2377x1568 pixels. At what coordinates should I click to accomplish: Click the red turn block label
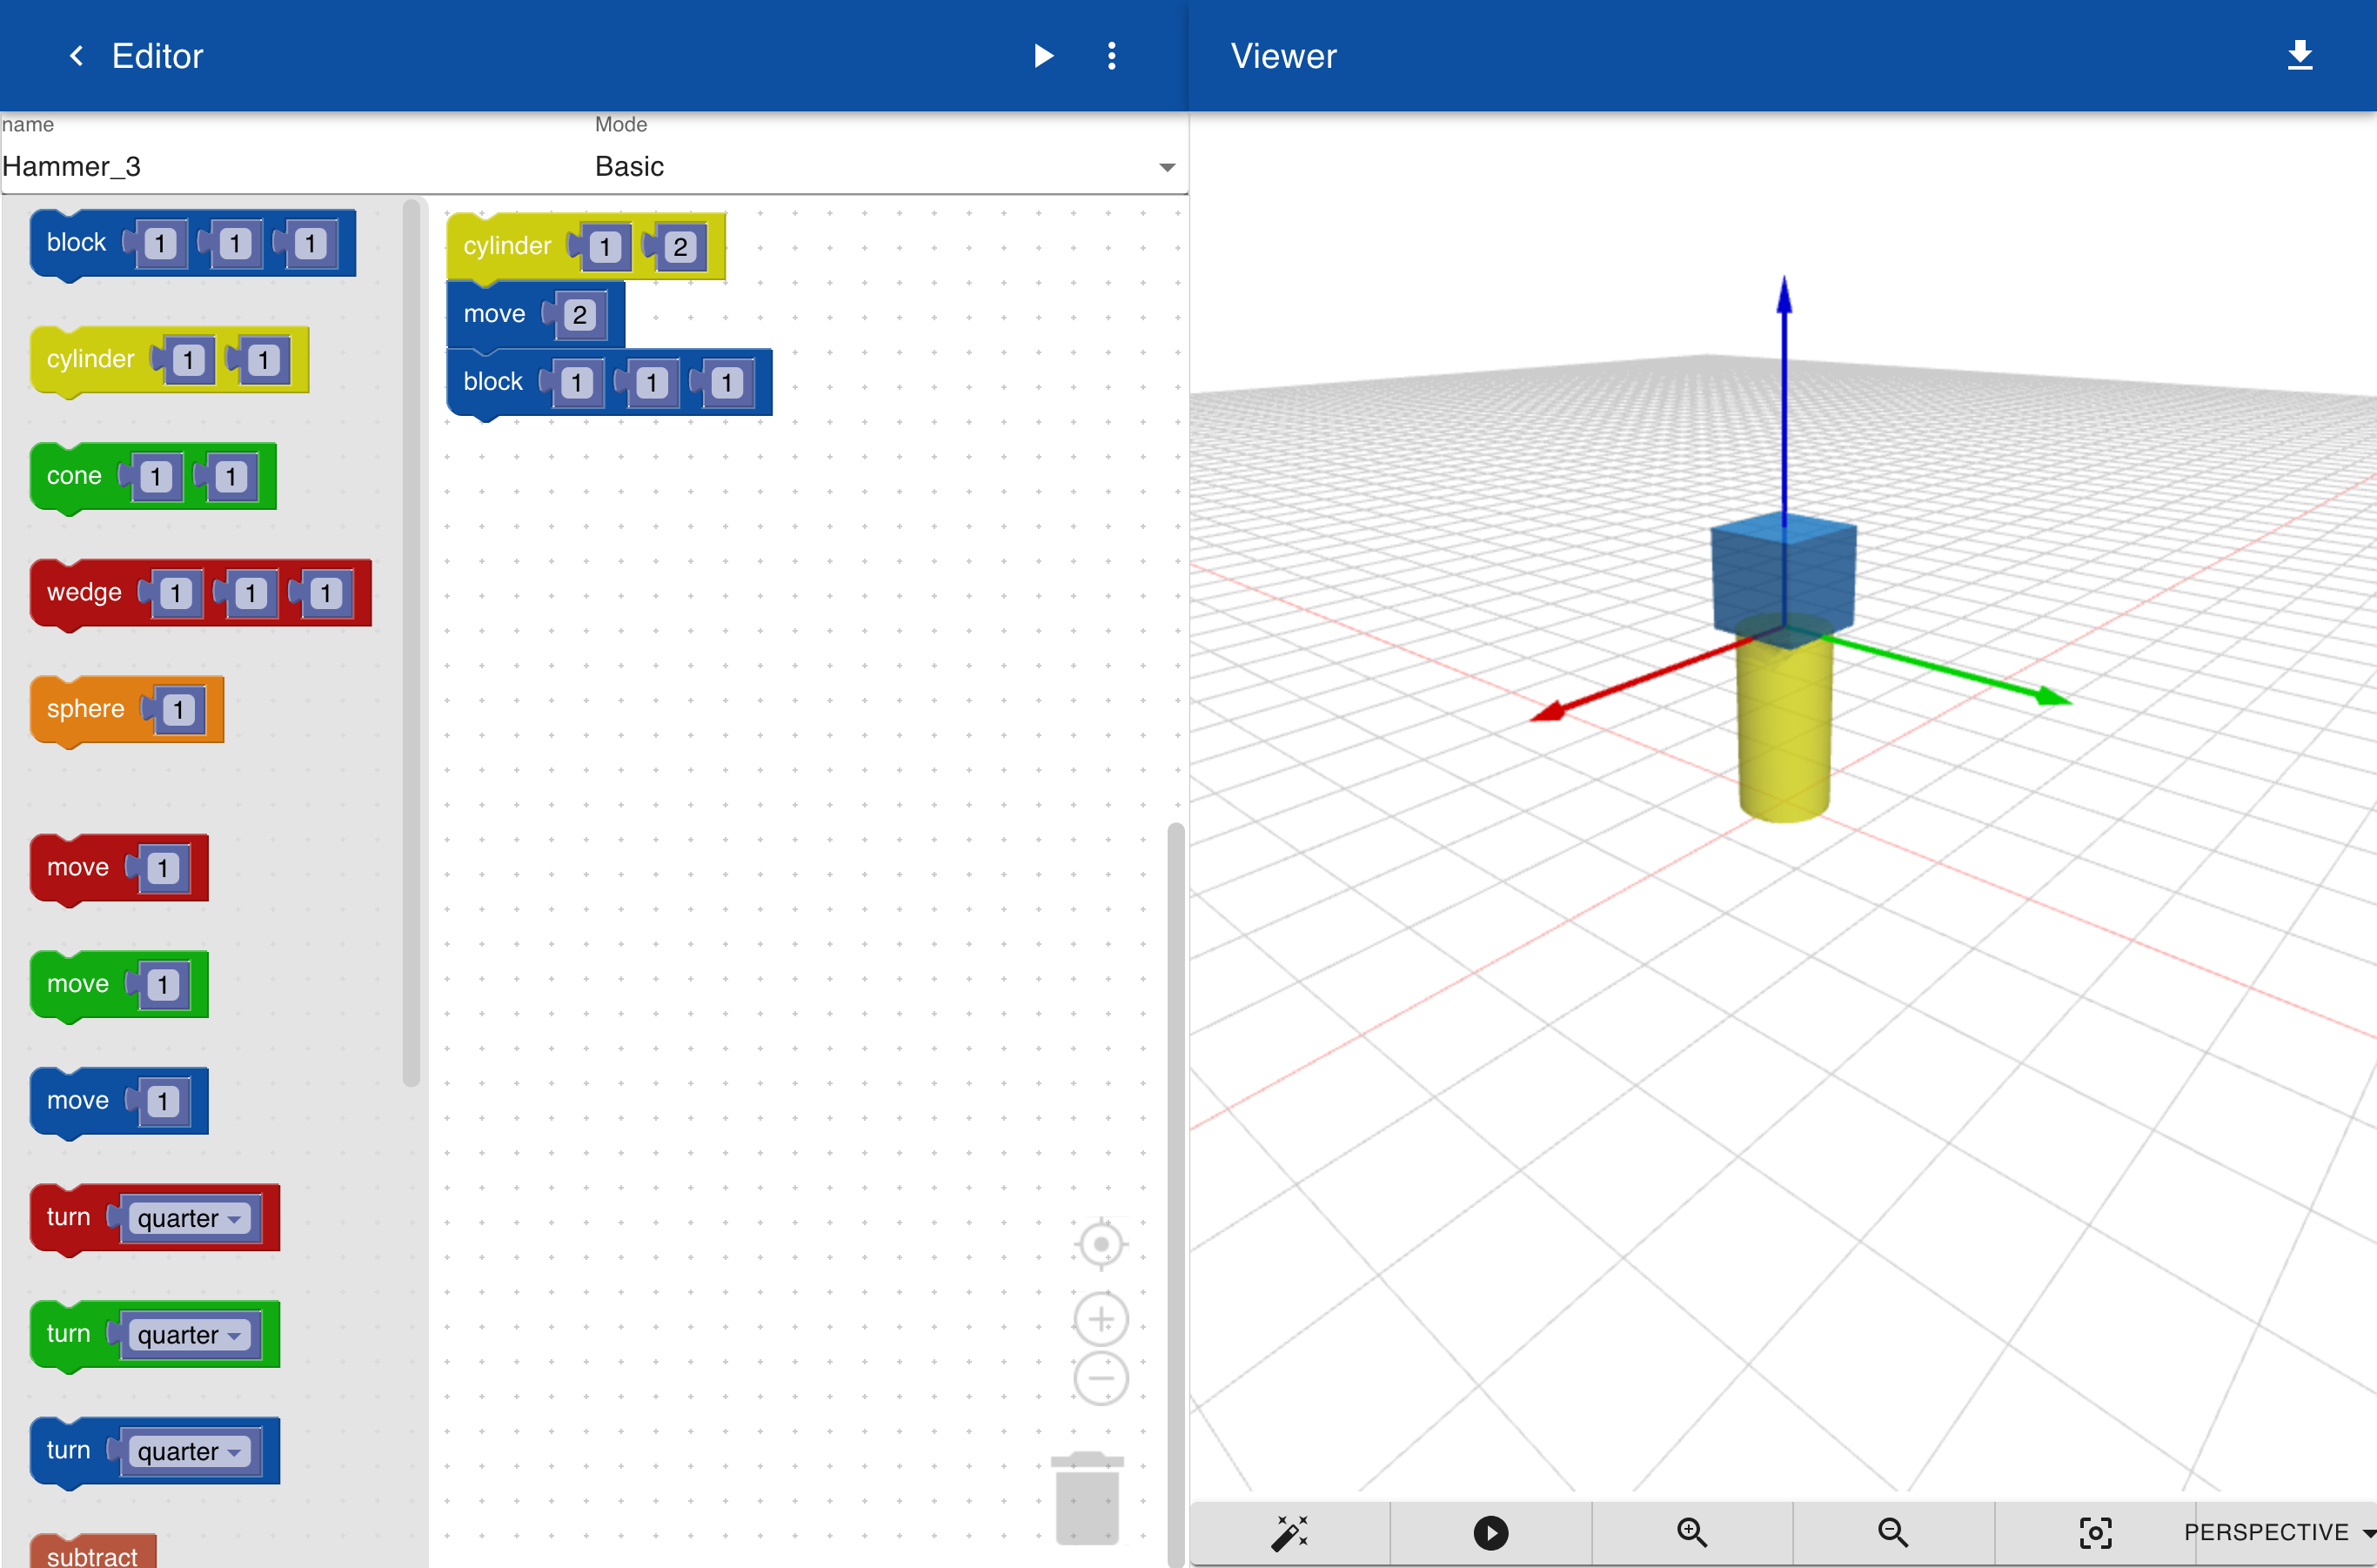68,1217
